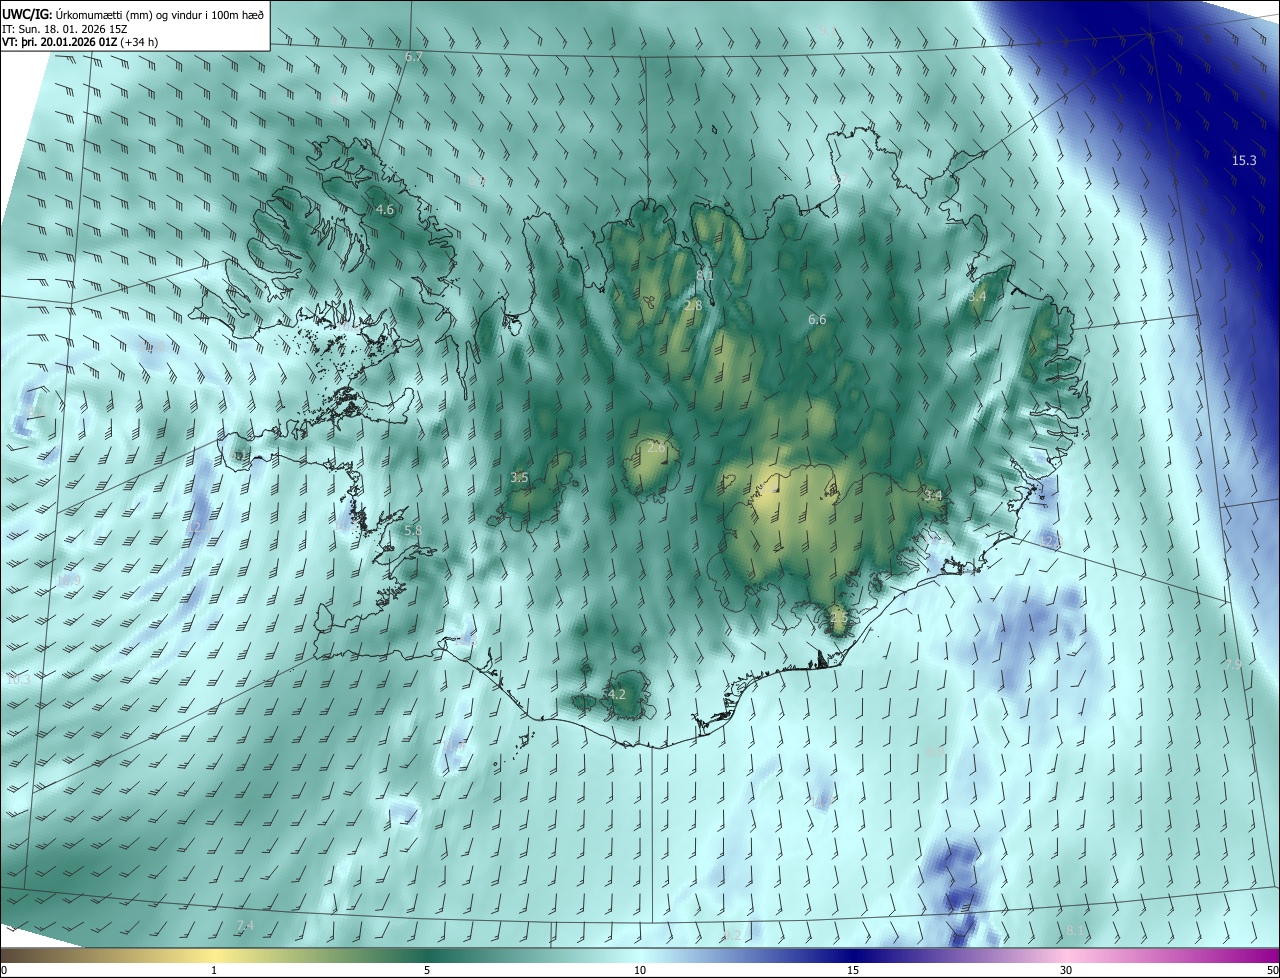Click the 50 tick label on the color scale

click(1272, 971)
